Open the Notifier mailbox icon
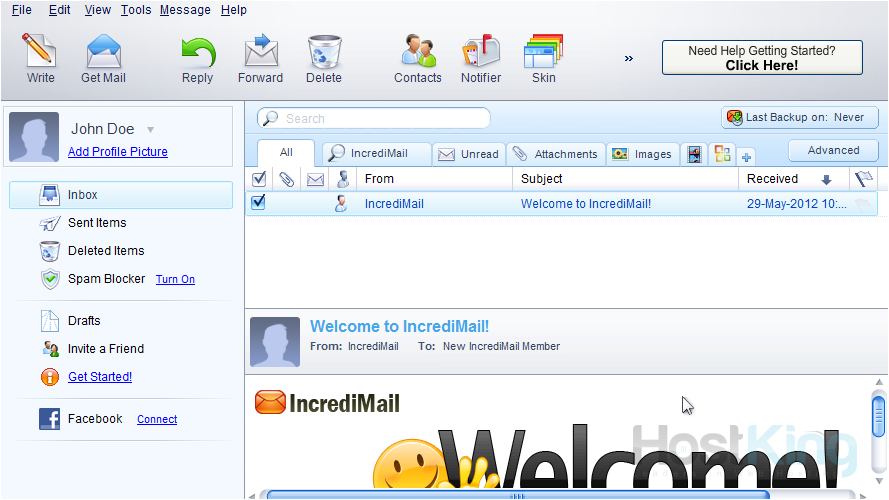 481,59
